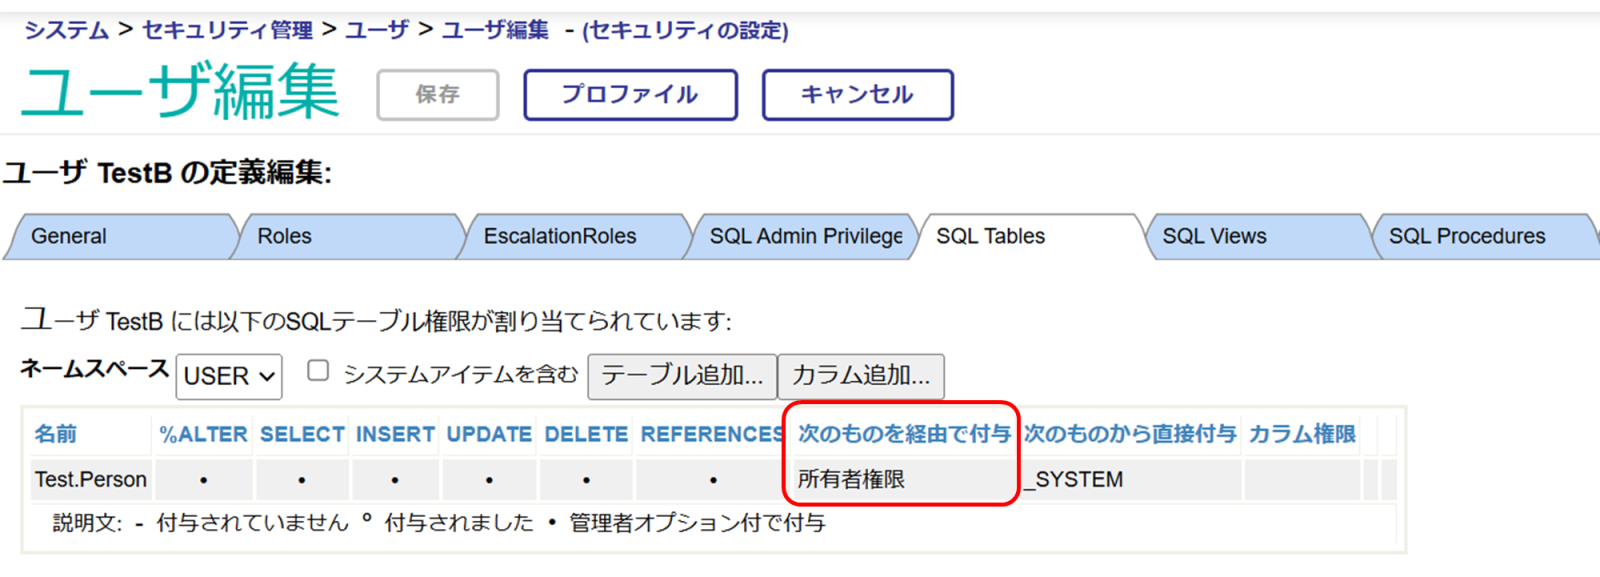
Task: Open the USER namespace dropdown
Action: (x=229, y=376)
